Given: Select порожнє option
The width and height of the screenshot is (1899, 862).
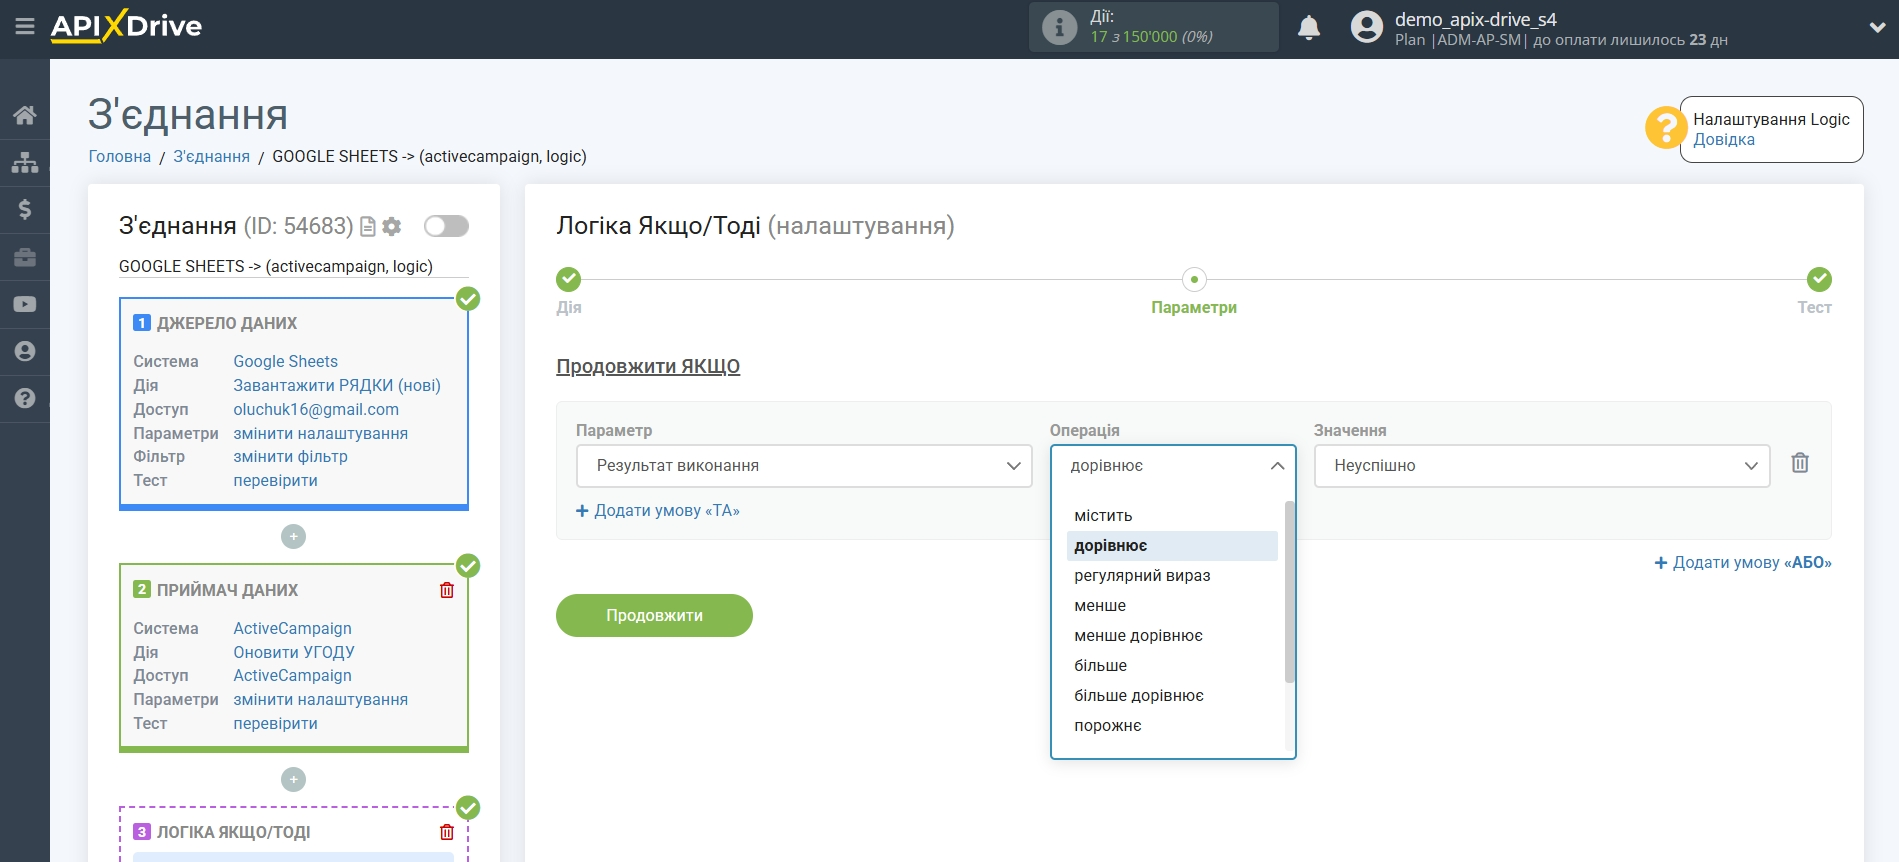Looking at the screenshot, I should [1172, 726].
